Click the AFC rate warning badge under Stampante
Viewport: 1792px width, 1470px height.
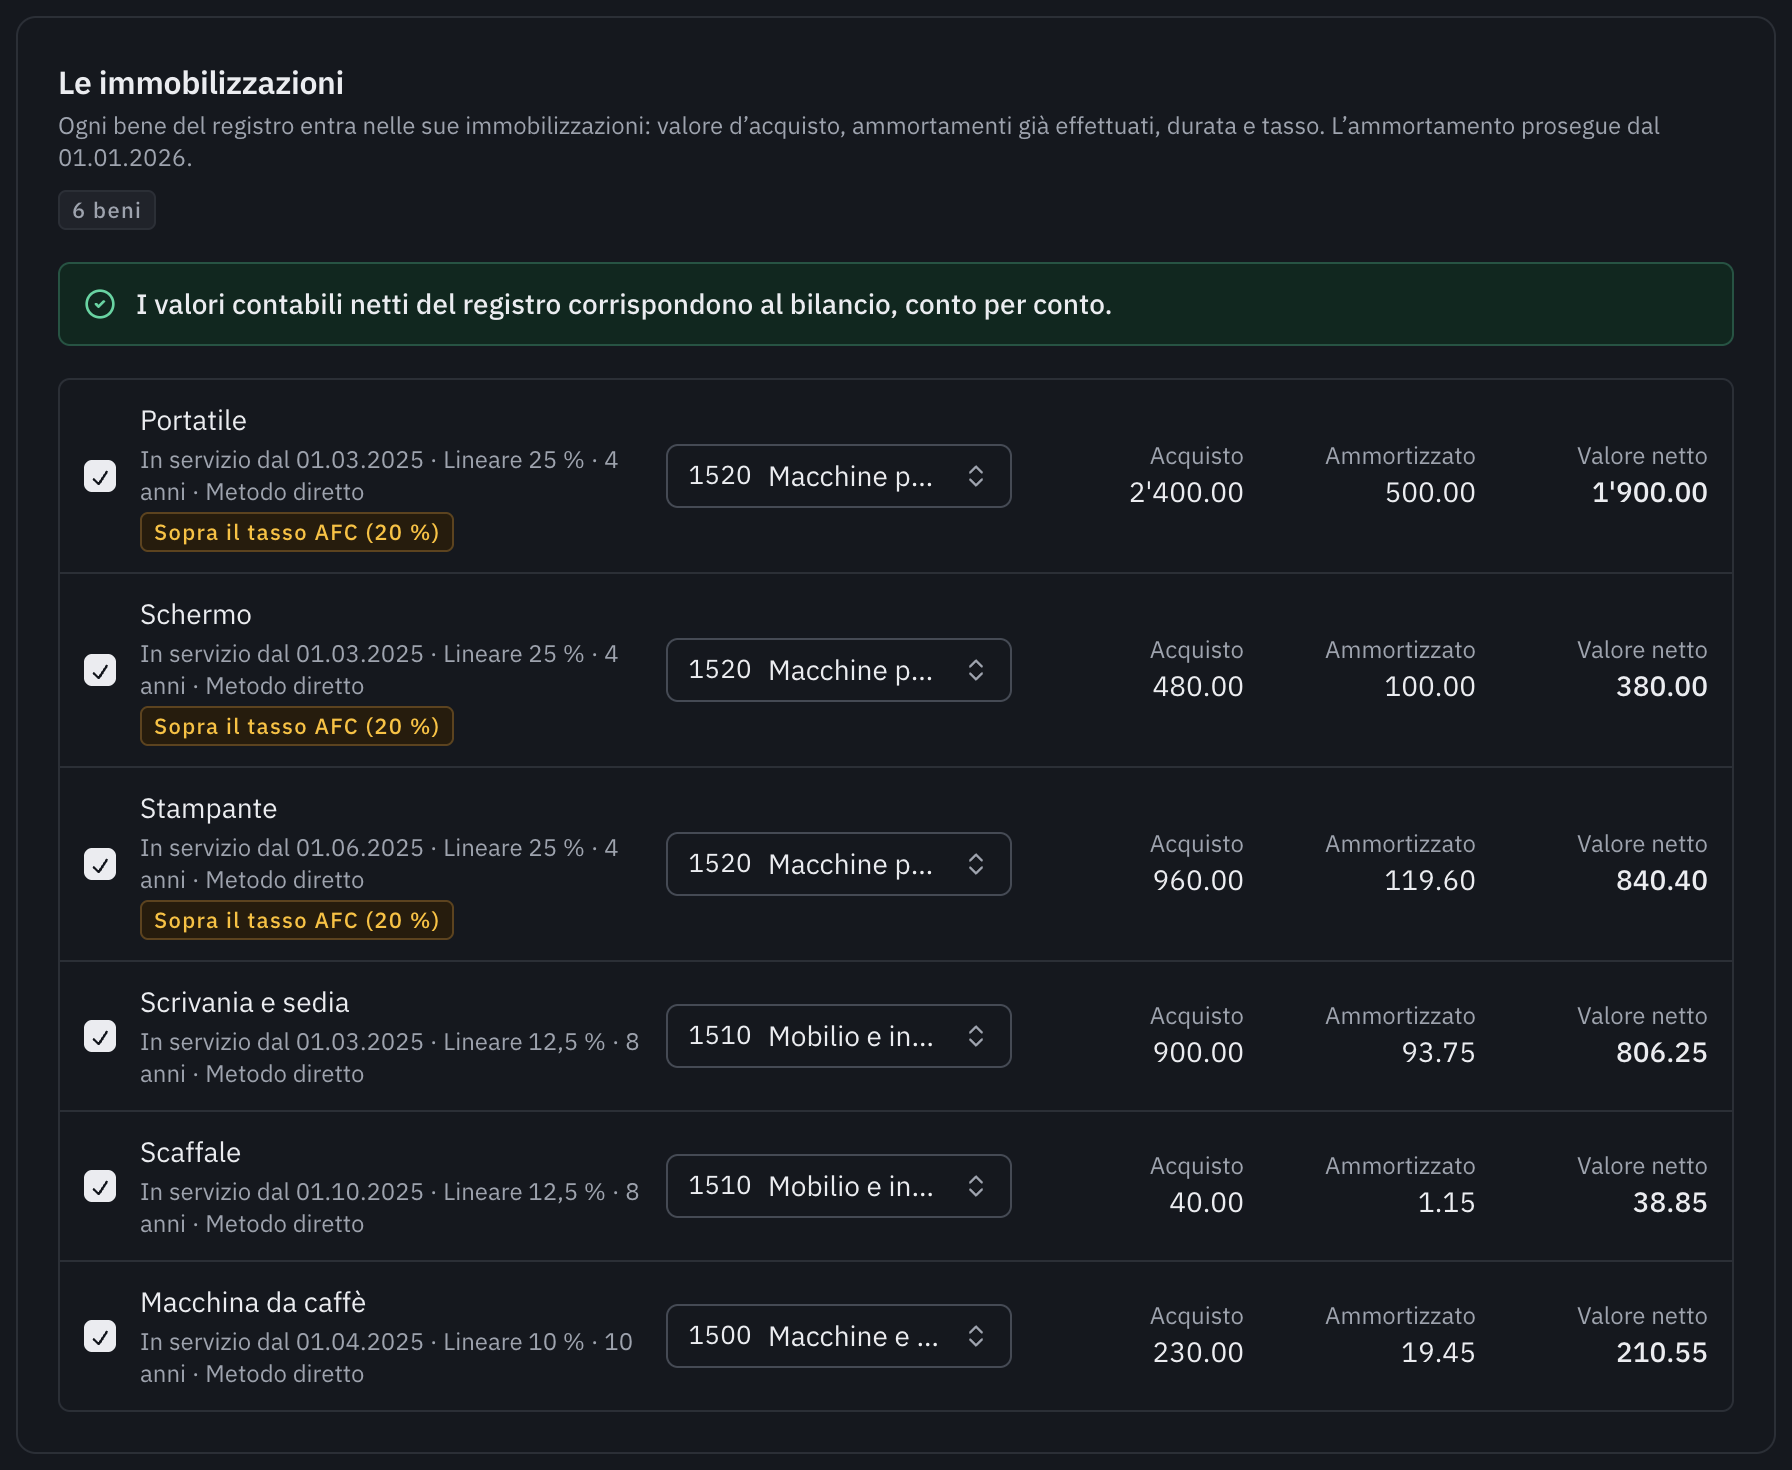tap(297, 920)
